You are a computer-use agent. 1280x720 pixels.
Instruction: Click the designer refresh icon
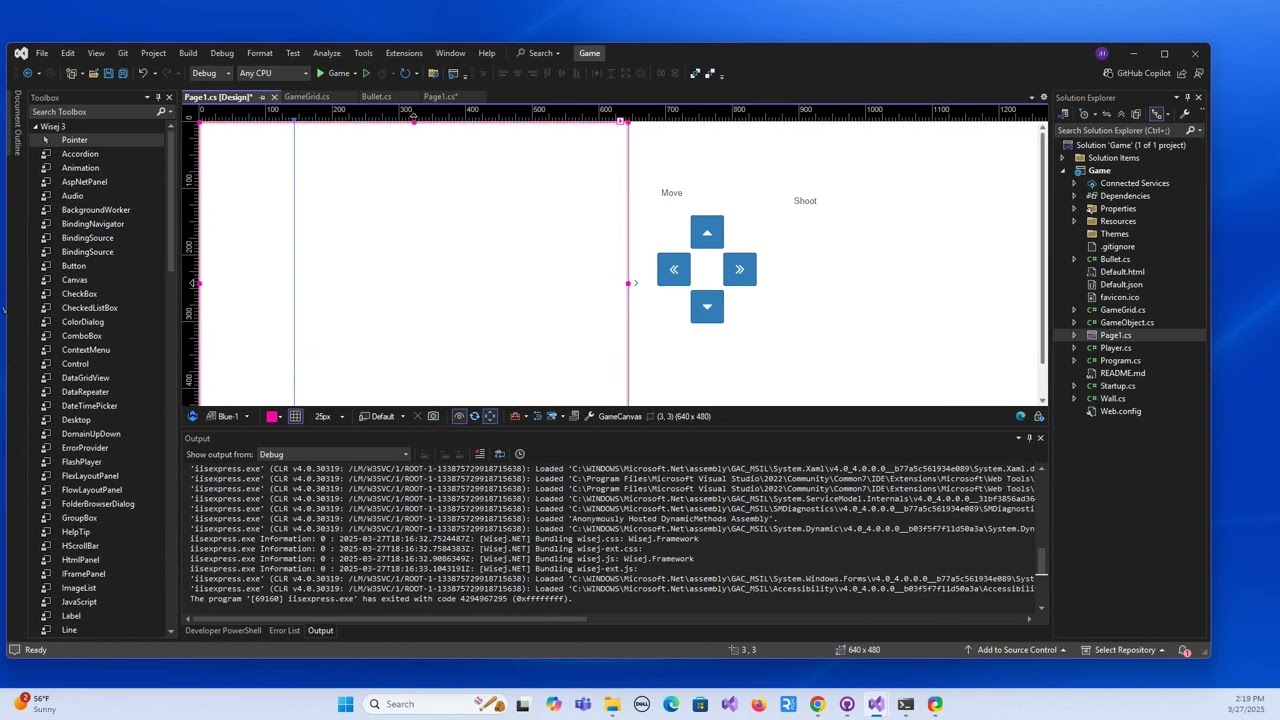474,416
